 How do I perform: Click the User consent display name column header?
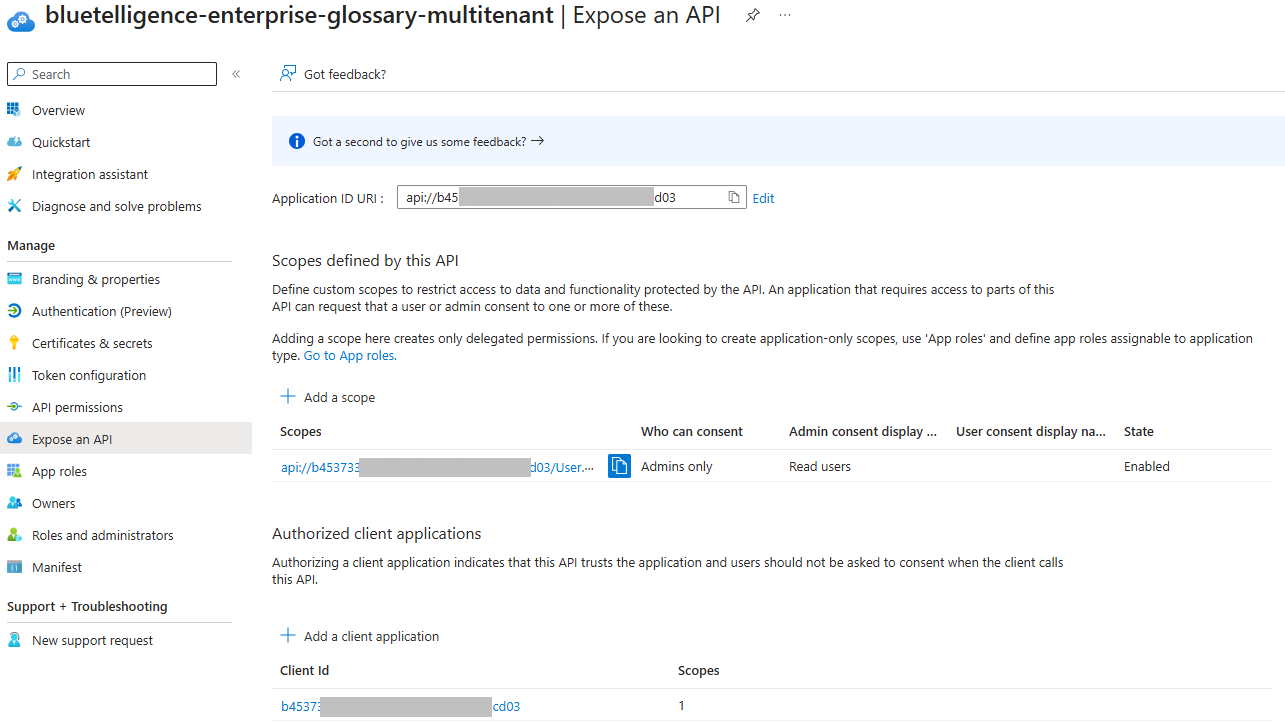click(1031, 432)
